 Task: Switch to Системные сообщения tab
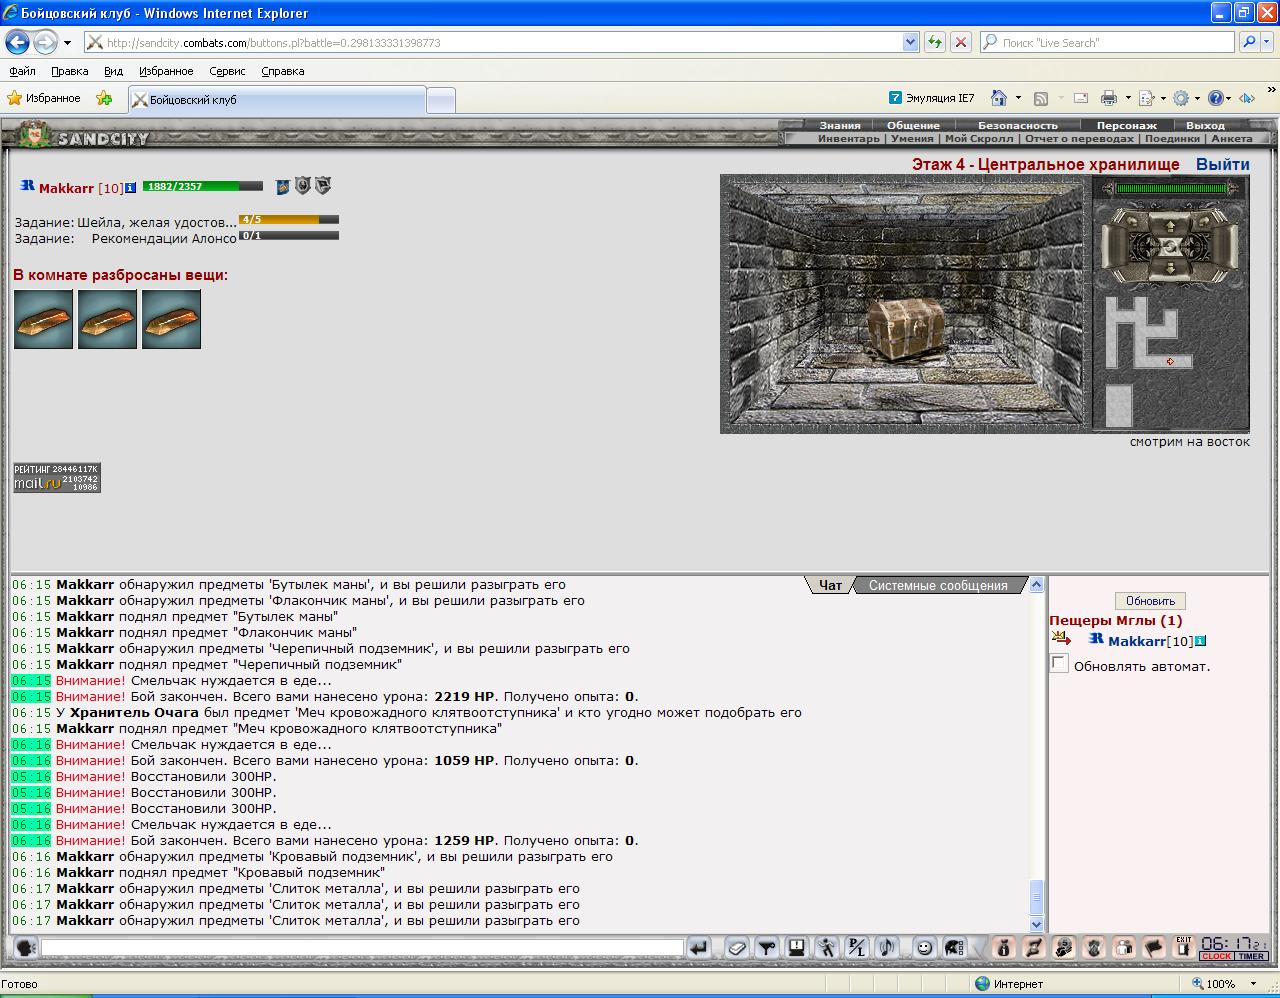(938, 585)
